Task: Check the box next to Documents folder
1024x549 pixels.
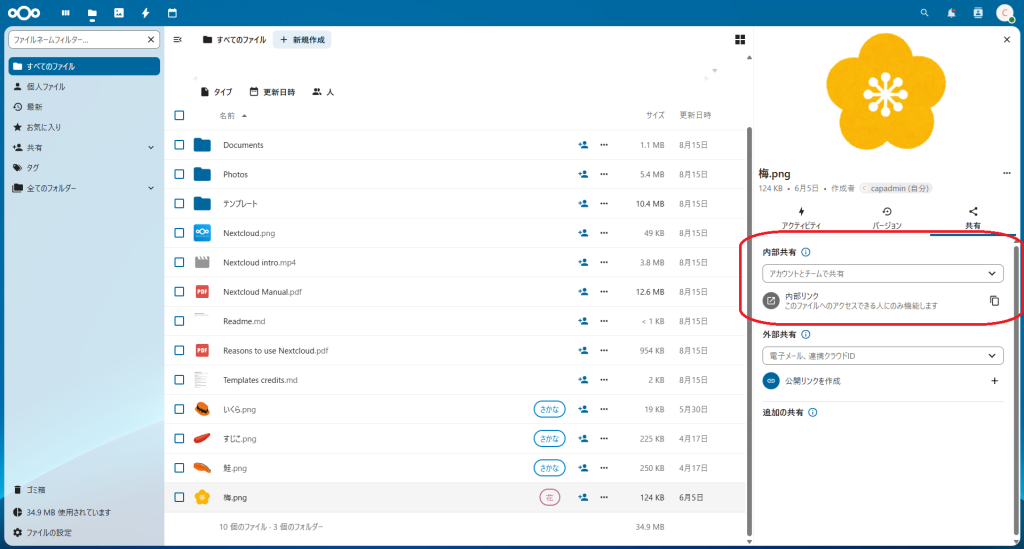Action: [179, 145]
